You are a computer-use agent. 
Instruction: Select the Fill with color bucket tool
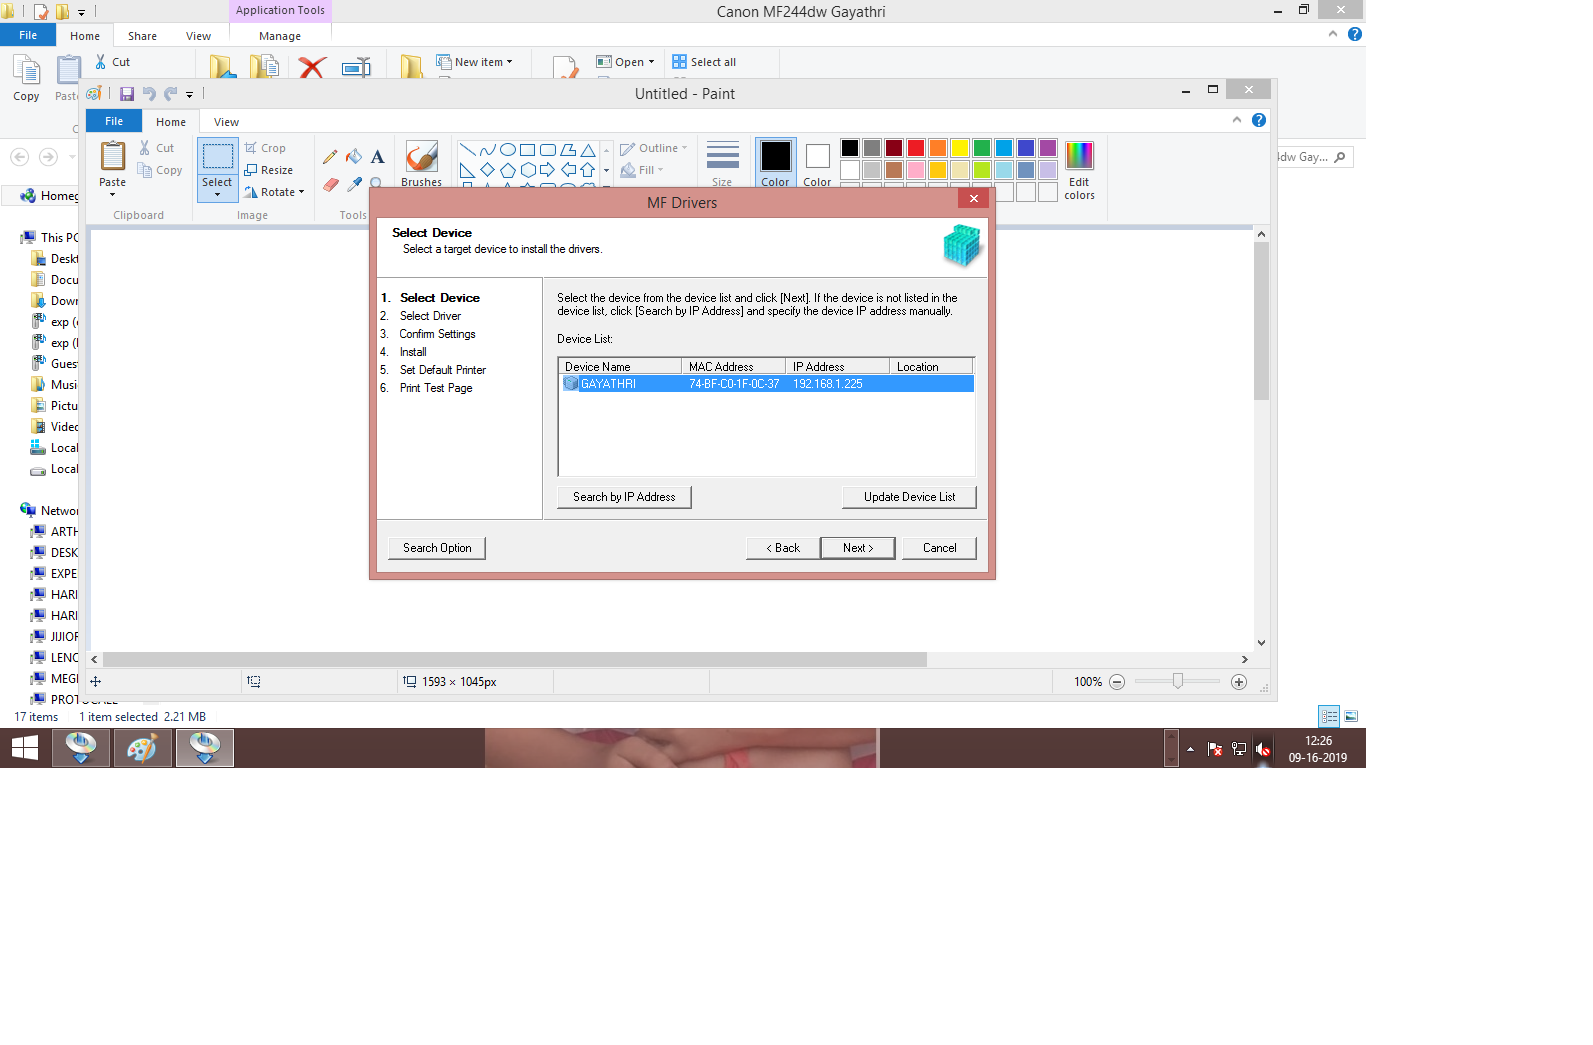pos(354,157)
